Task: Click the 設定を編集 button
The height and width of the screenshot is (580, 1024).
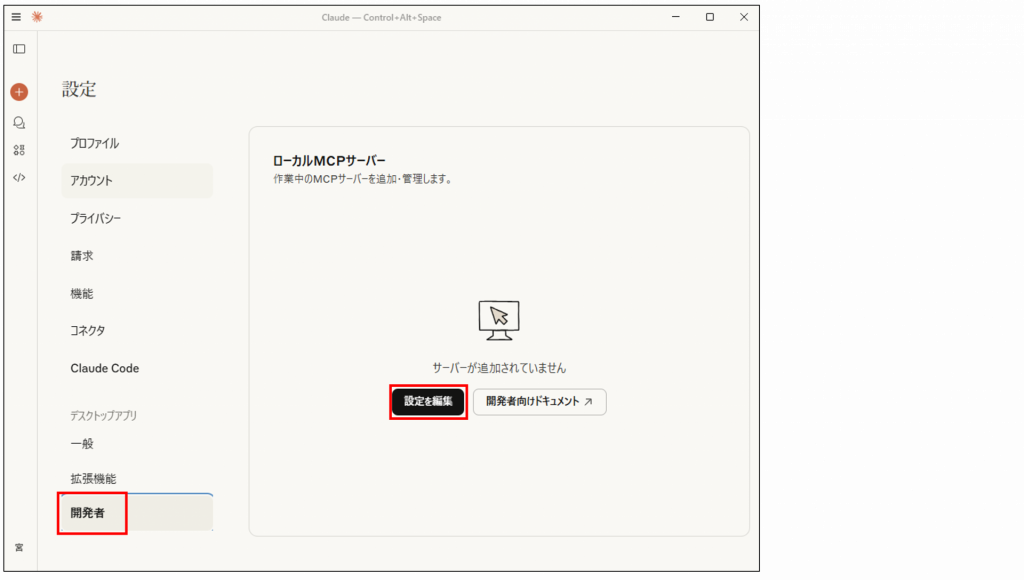Action: pyautogui.click(x=428, y=401)
